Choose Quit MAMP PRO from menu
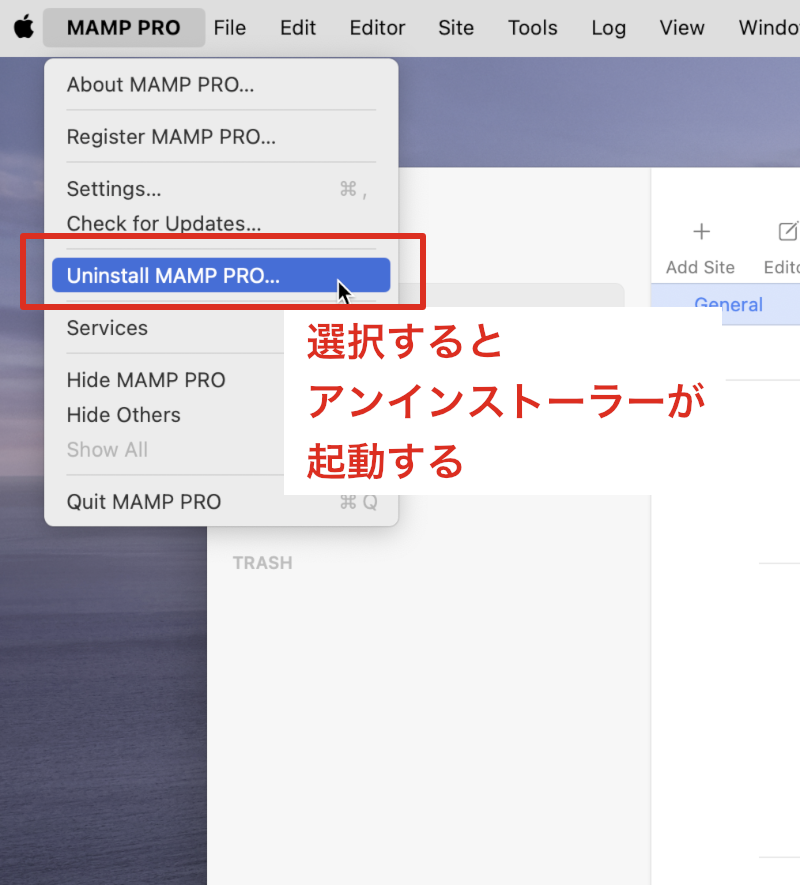800x885 pixels. 221,502
